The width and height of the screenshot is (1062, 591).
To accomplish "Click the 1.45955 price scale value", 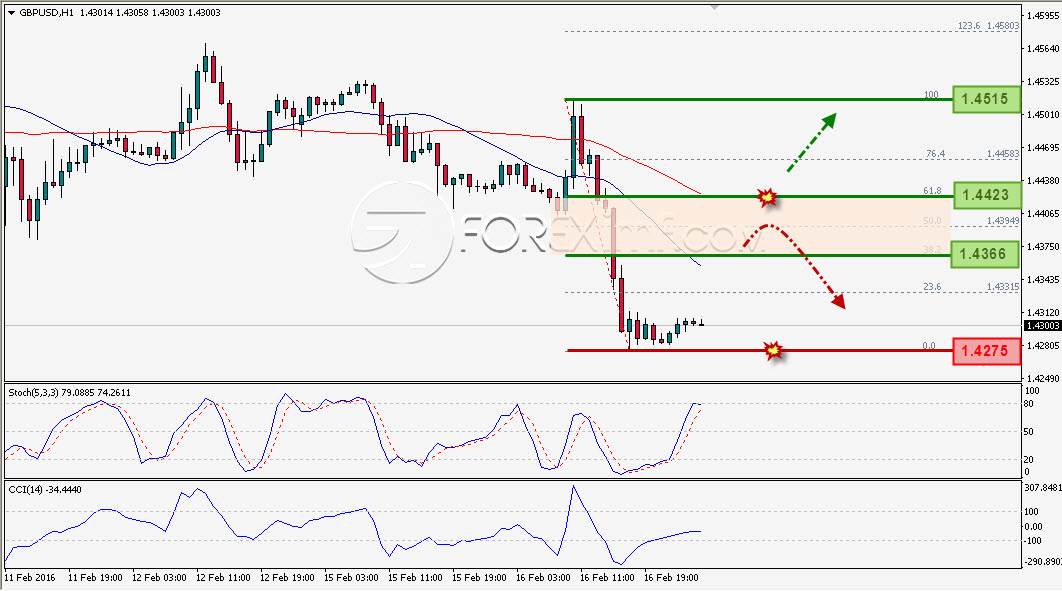I will click(x=1043, y=15).
